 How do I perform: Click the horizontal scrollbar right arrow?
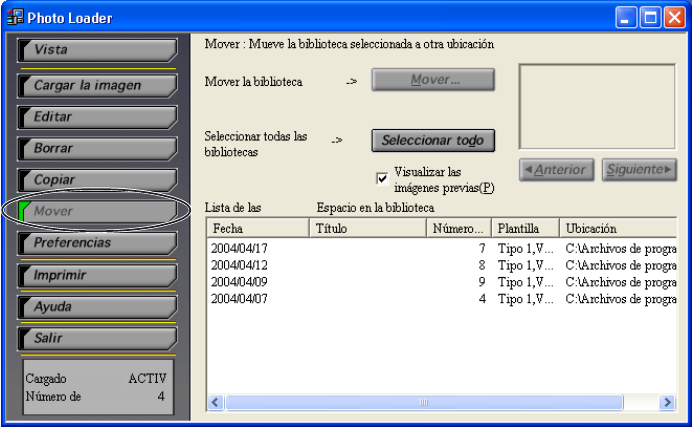(x=667, y=402)
